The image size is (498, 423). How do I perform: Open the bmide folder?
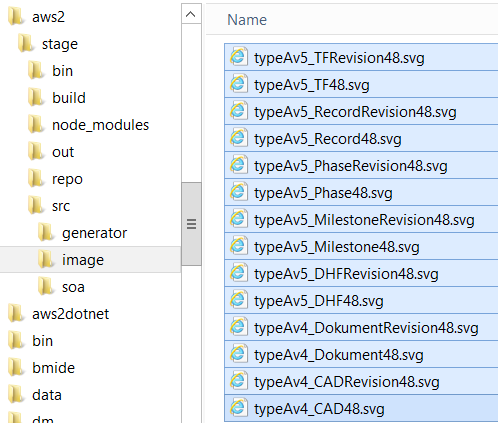click(53, 368)
